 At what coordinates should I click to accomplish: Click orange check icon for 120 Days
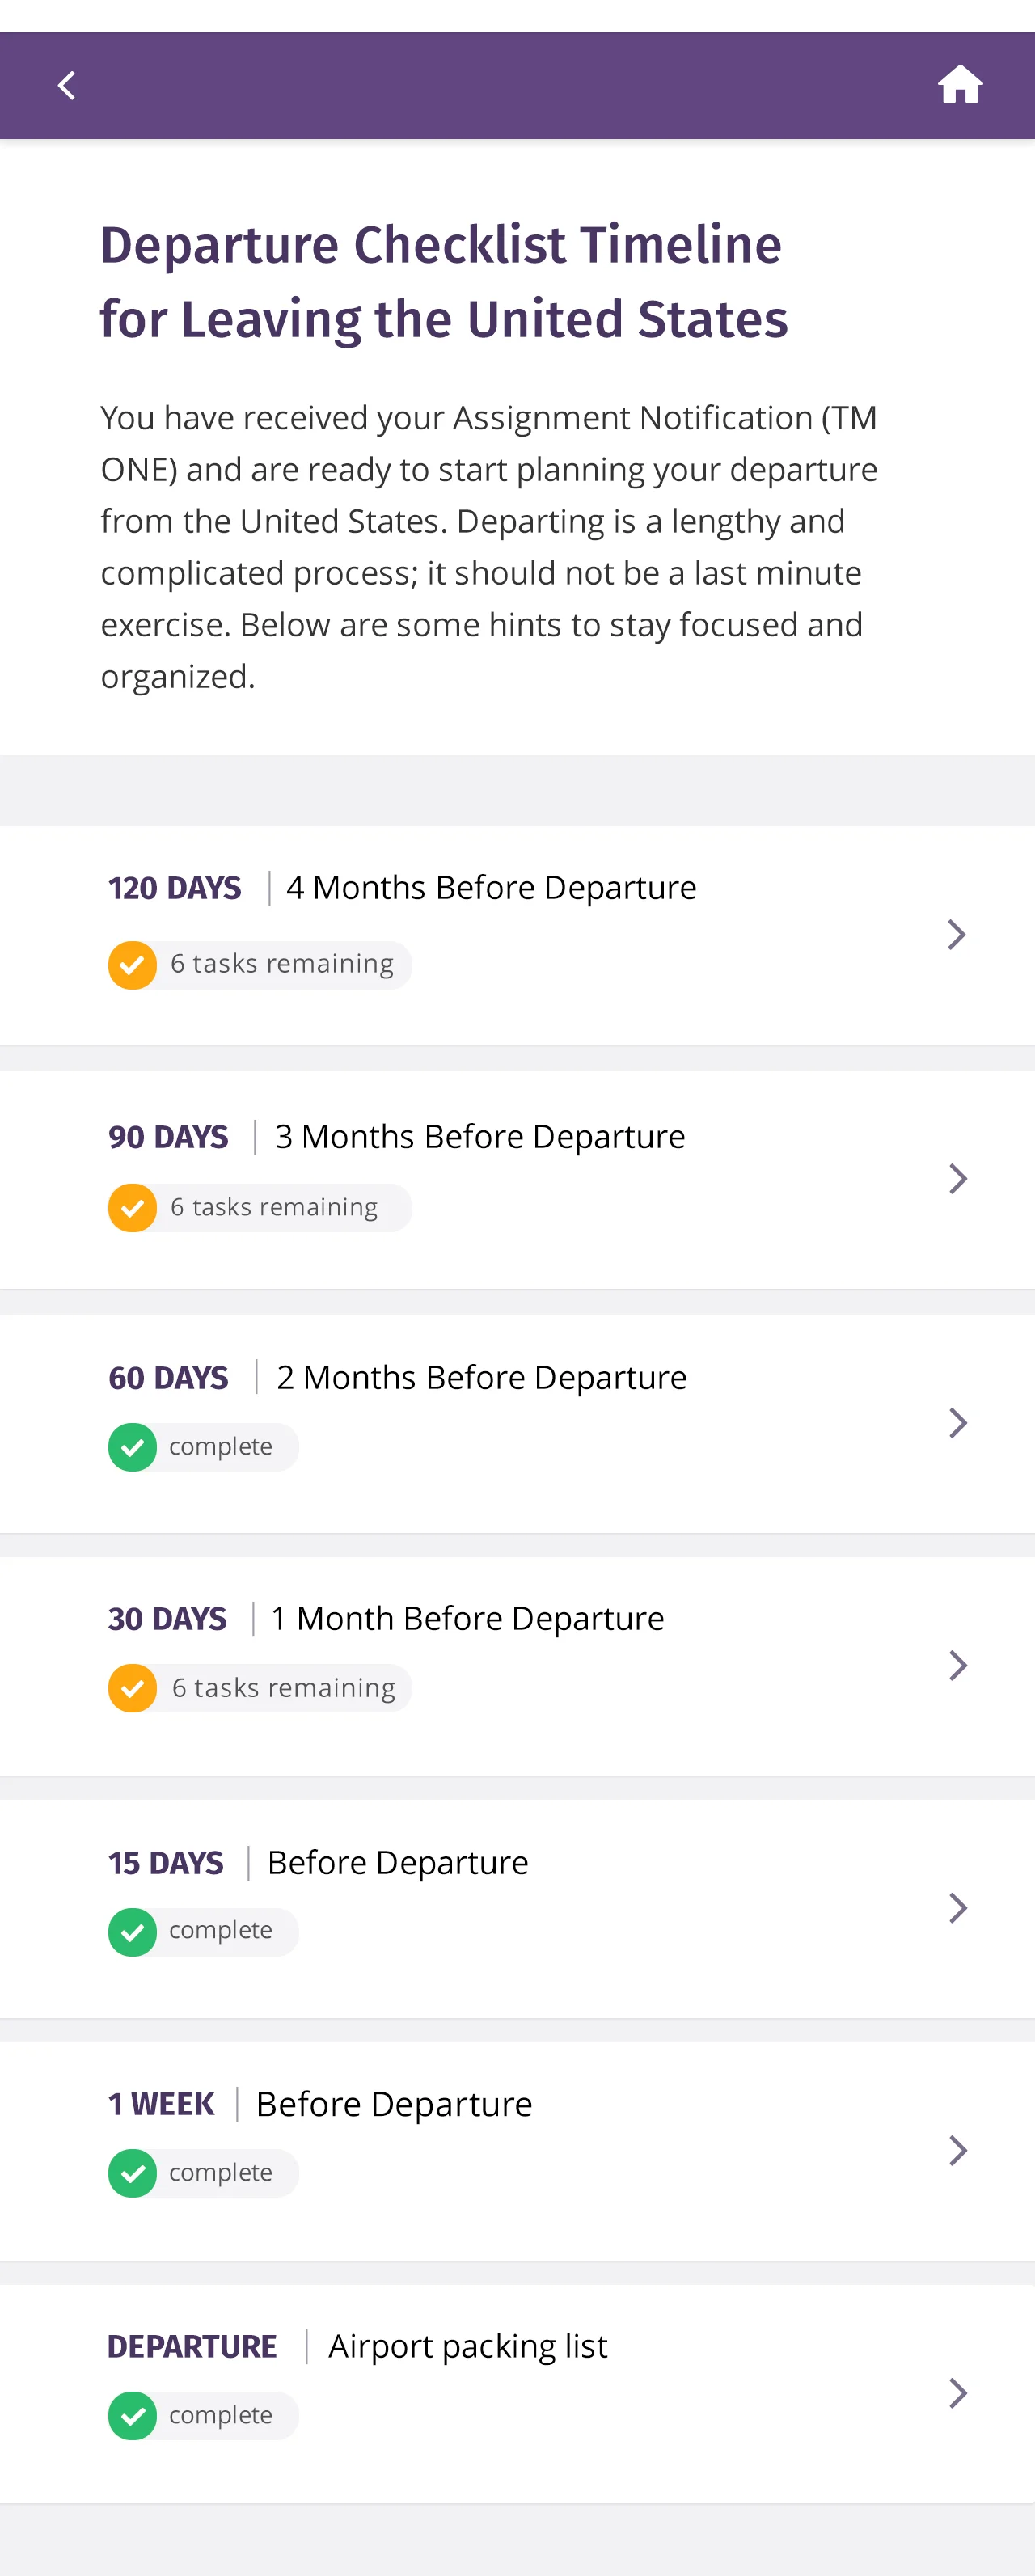pos(132,965)
